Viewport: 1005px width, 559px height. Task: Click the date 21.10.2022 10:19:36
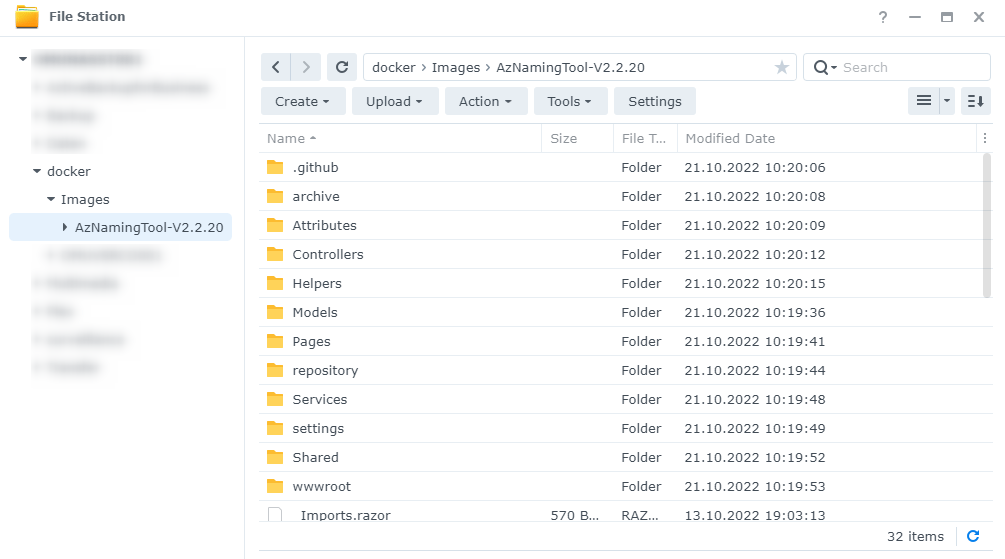[755, 312]
